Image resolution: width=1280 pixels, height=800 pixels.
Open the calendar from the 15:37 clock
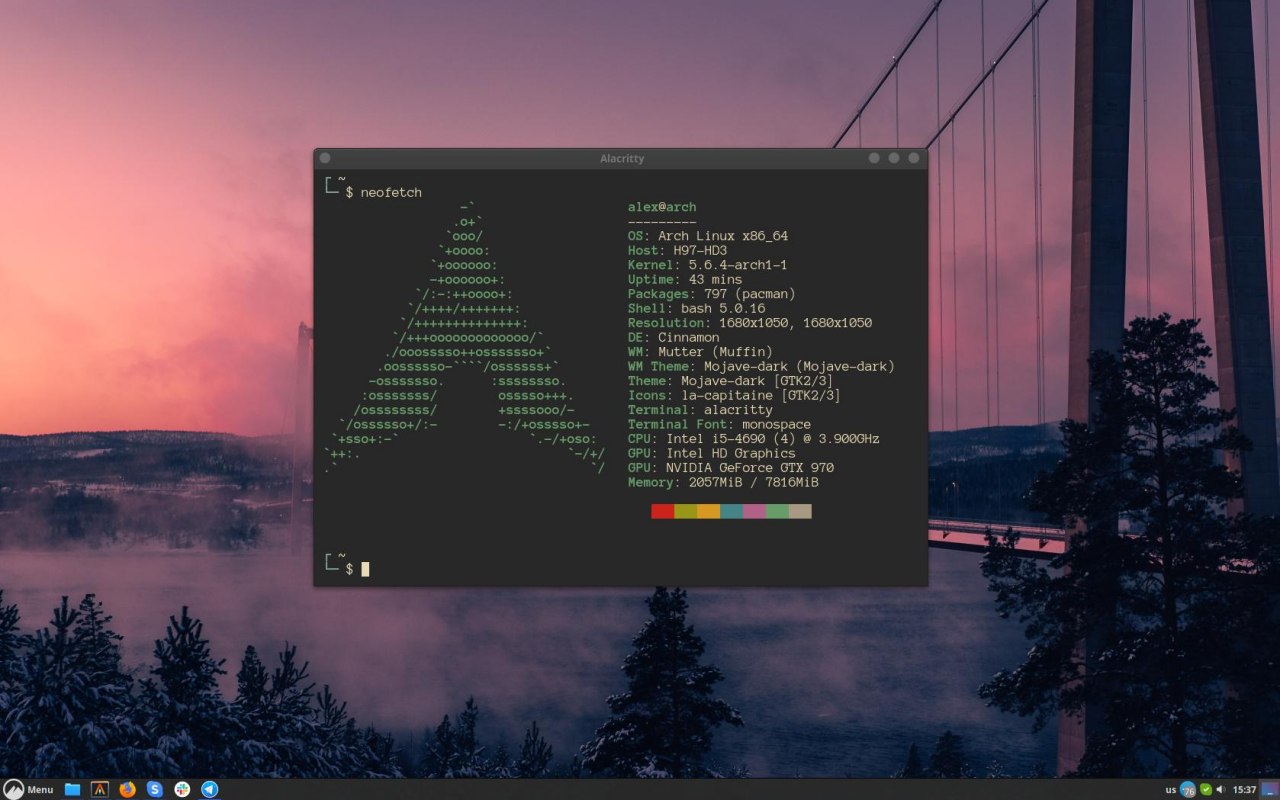[x=1245, y=790]
